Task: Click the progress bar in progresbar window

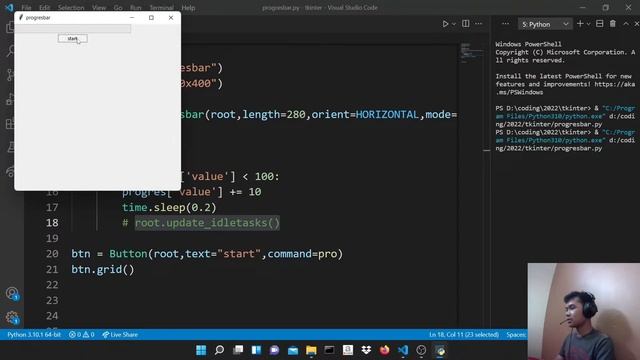Action: click(73, 29)
